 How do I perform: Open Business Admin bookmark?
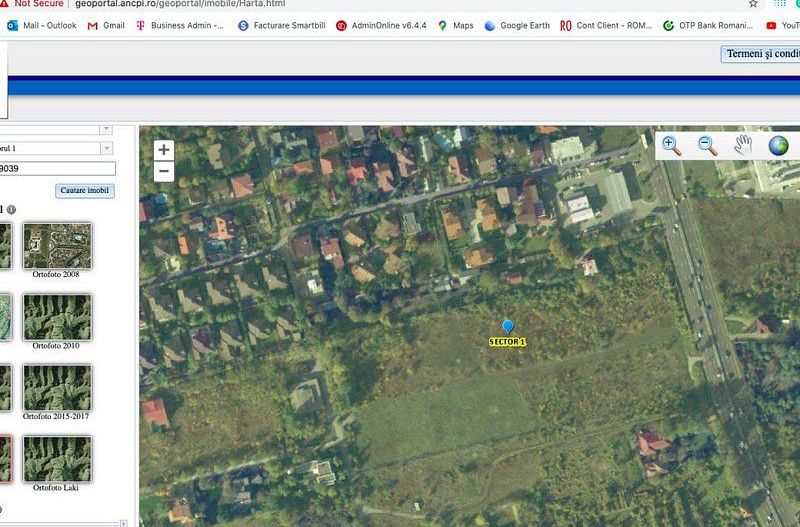pyautogui.click(x=180, y=26)
